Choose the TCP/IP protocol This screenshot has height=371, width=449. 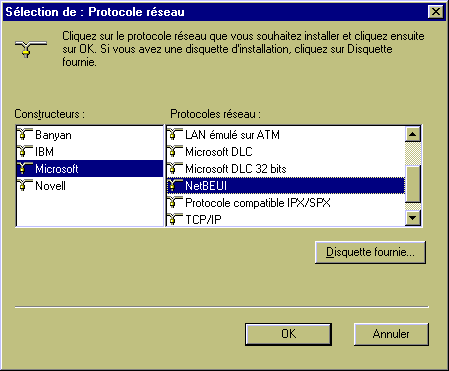click(286, 219)
